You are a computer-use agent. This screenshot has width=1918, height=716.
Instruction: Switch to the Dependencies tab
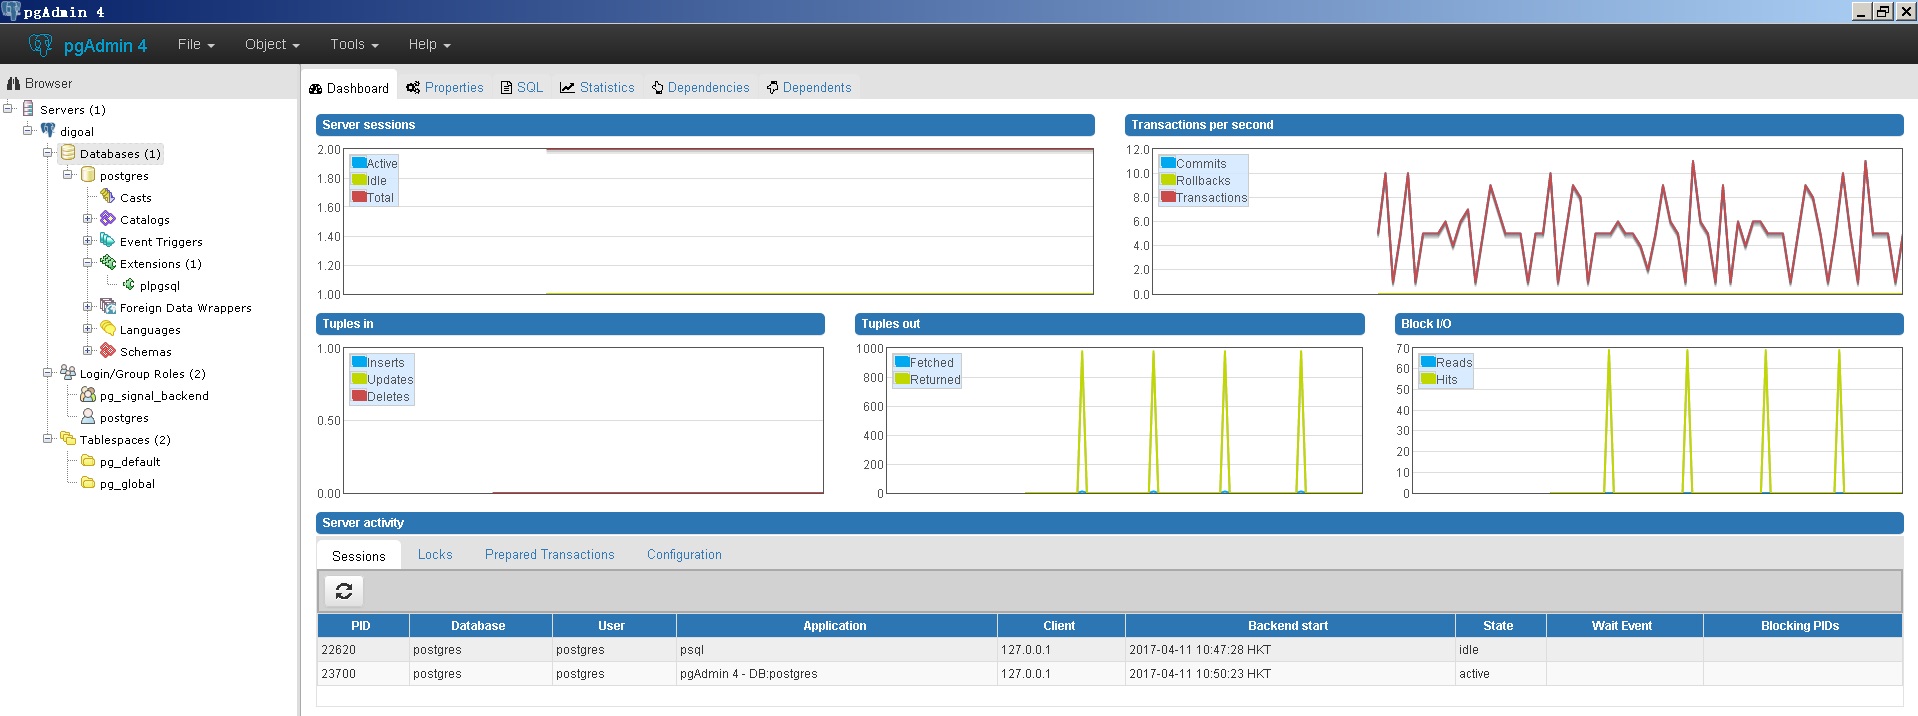pos(700,87)
